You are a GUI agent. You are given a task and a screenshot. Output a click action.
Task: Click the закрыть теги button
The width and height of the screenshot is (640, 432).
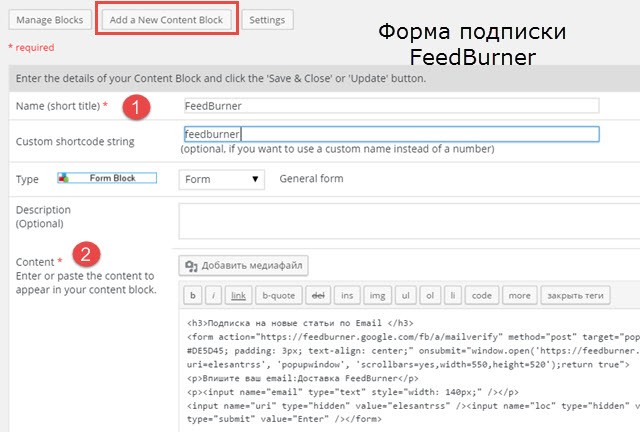575,295
